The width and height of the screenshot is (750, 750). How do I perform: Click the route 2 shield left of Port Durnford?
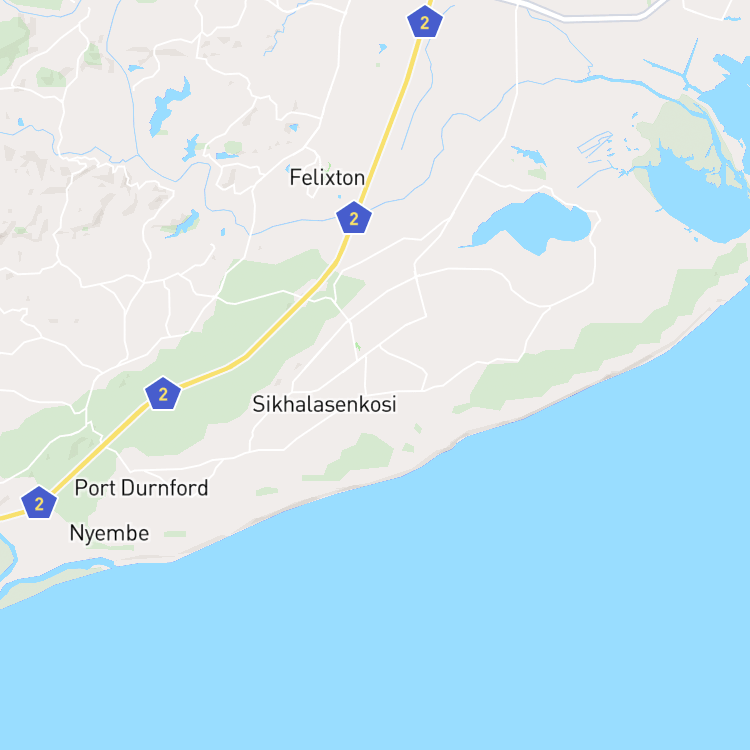click(x=39, y=503)
